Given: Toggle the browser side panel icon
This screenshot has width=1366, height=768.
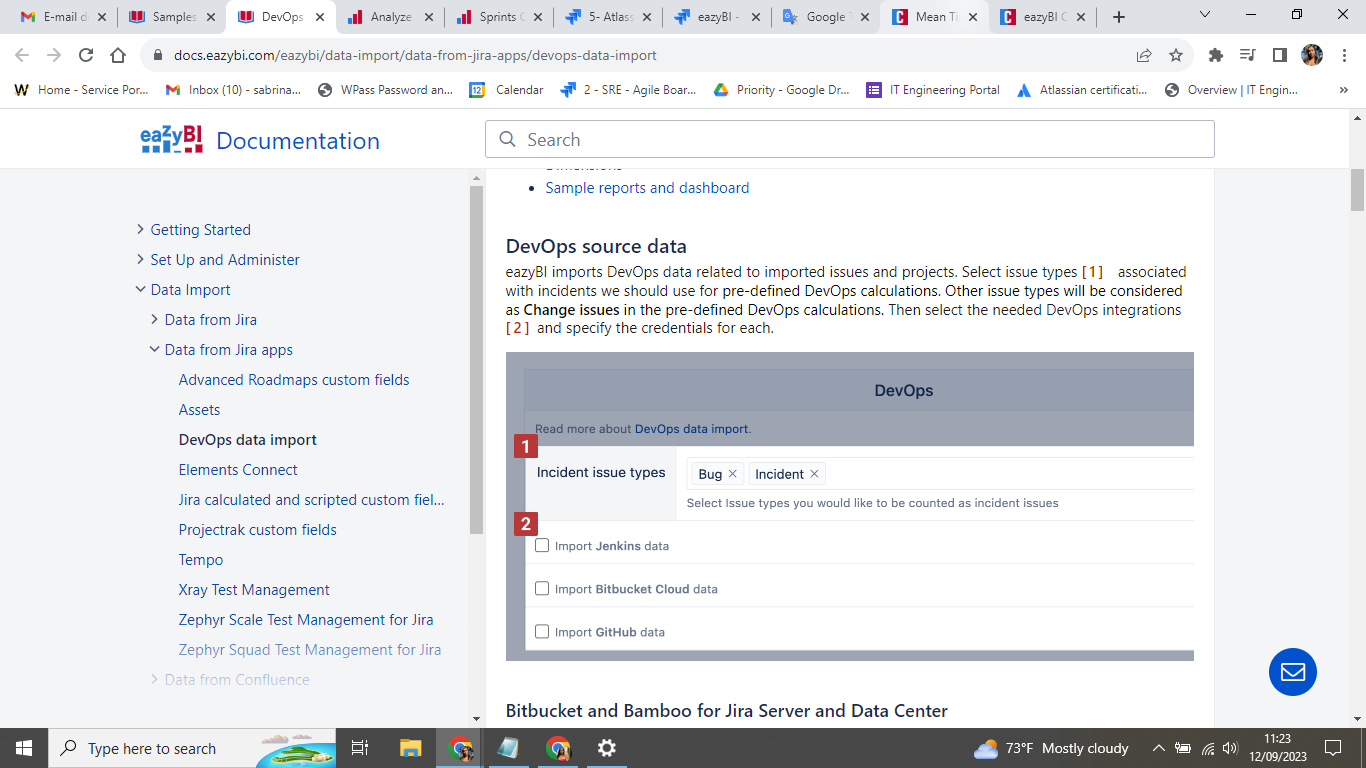Looking at the screenshot, I should [x=1279, y=55].
